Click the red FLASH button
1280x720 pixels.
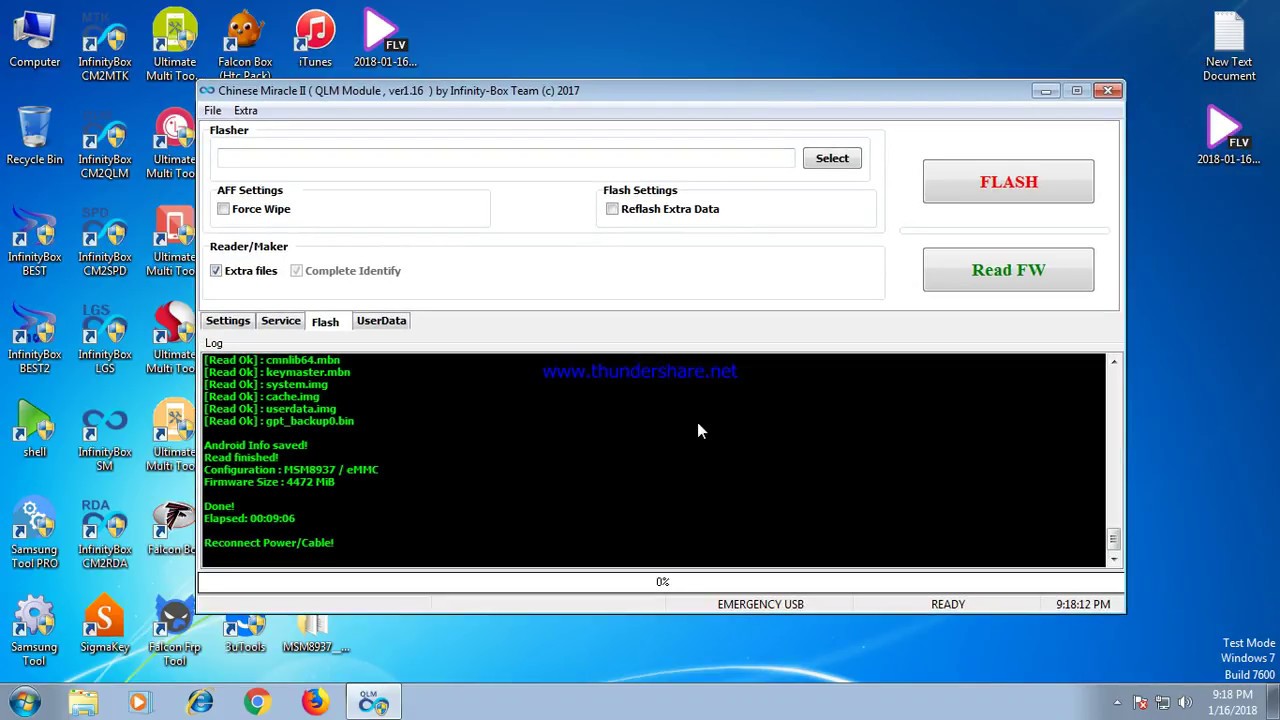coord(1008,182)
